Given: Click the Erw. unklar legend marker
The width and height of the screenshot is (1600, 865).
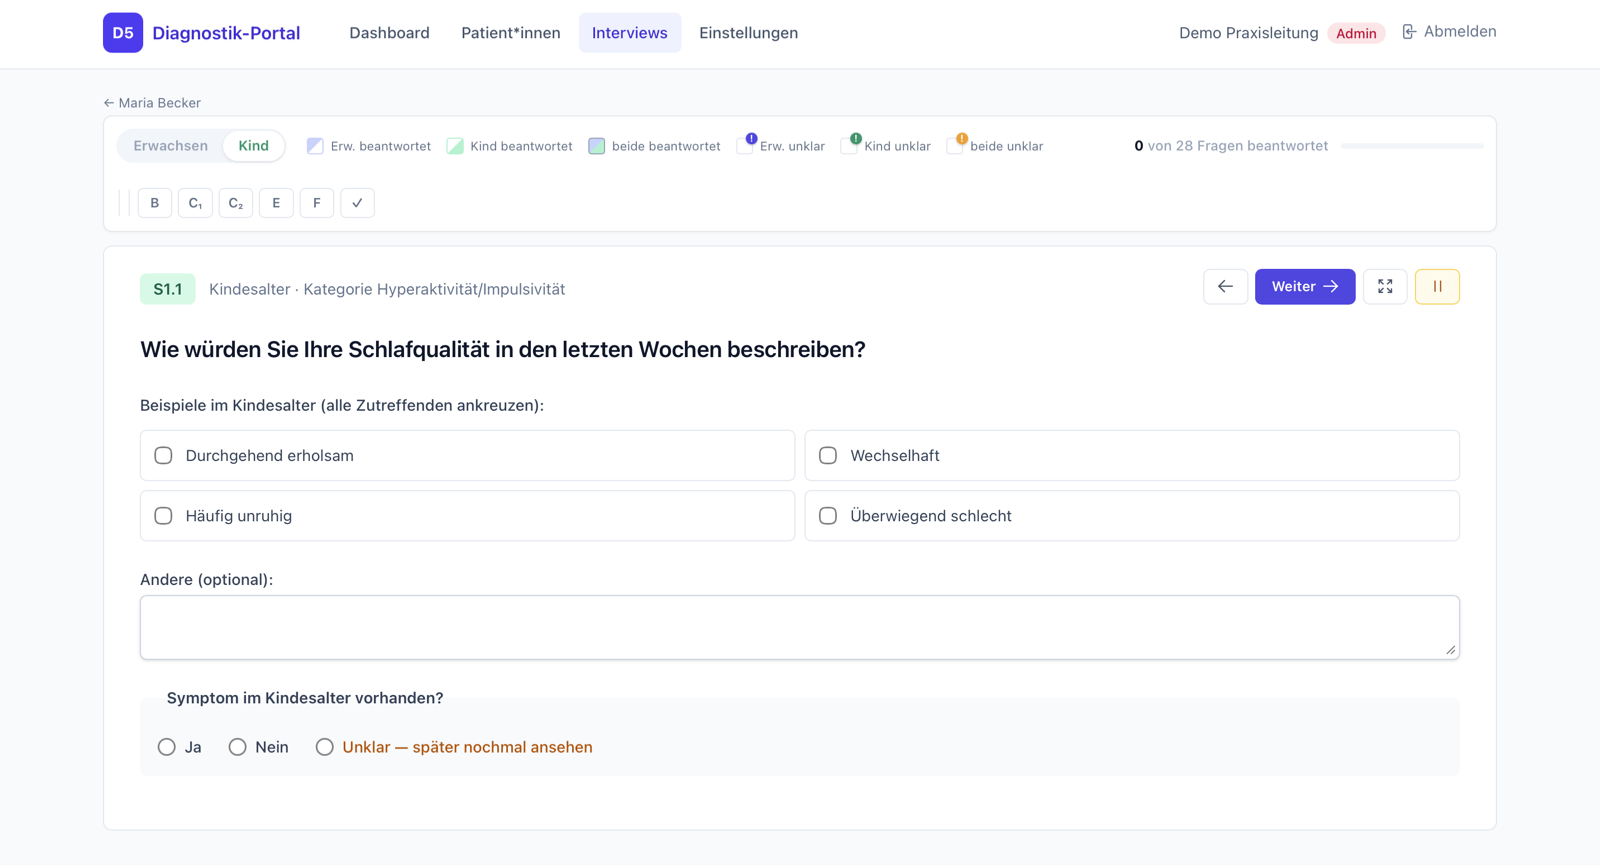Looking at the screenshot, I should click(x=746, y=145).
